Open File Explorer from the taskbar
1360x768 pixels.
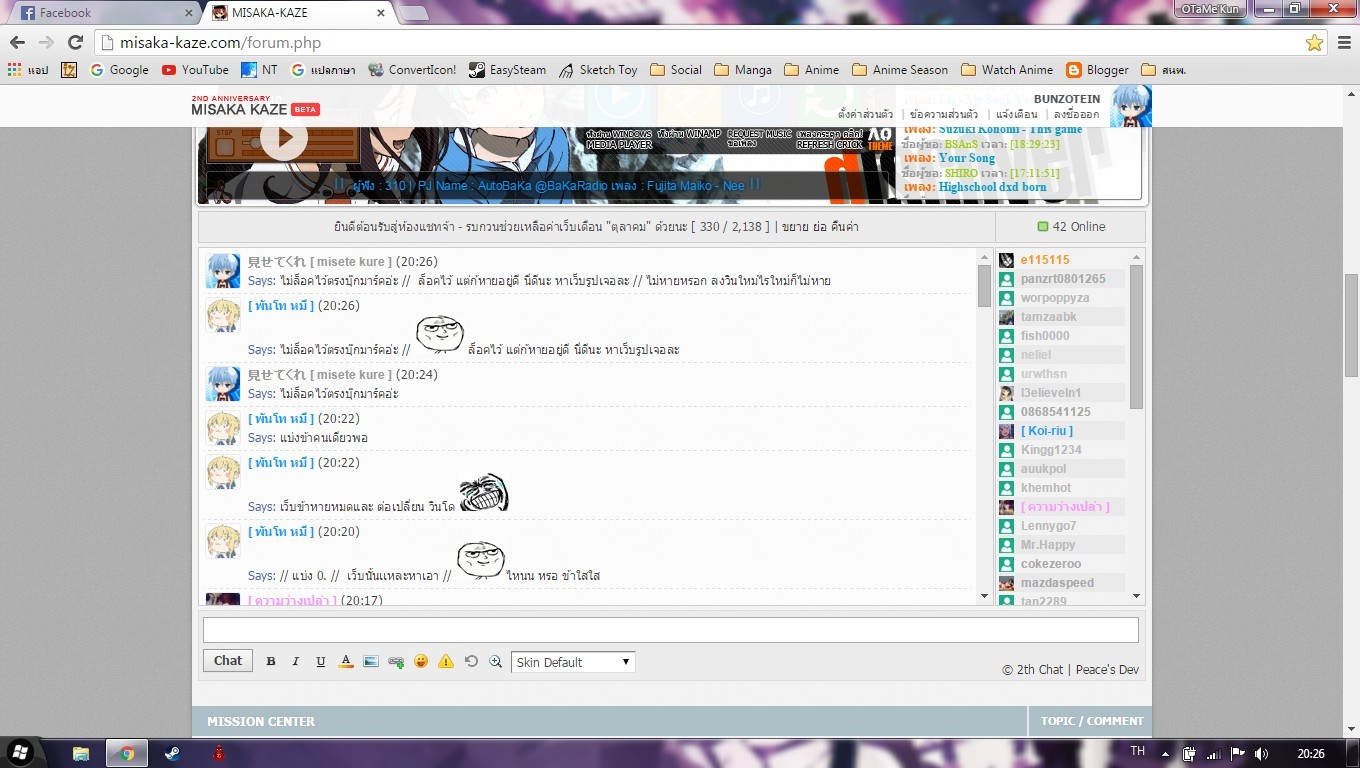tap(81, 753)
